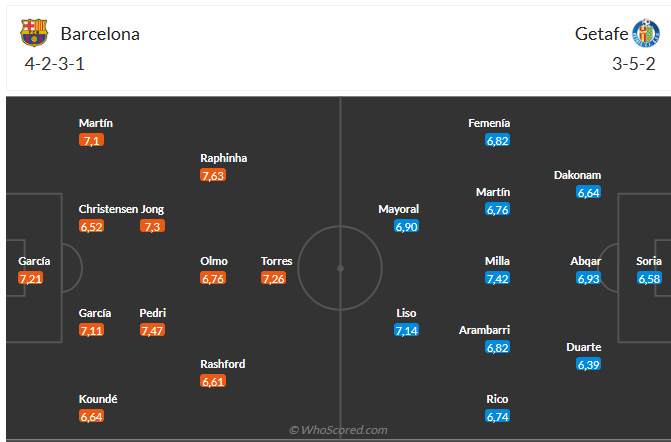Click the Getafe club crest
The width and height of the screenshot is (671, 442).
click(x=645, y=33)
